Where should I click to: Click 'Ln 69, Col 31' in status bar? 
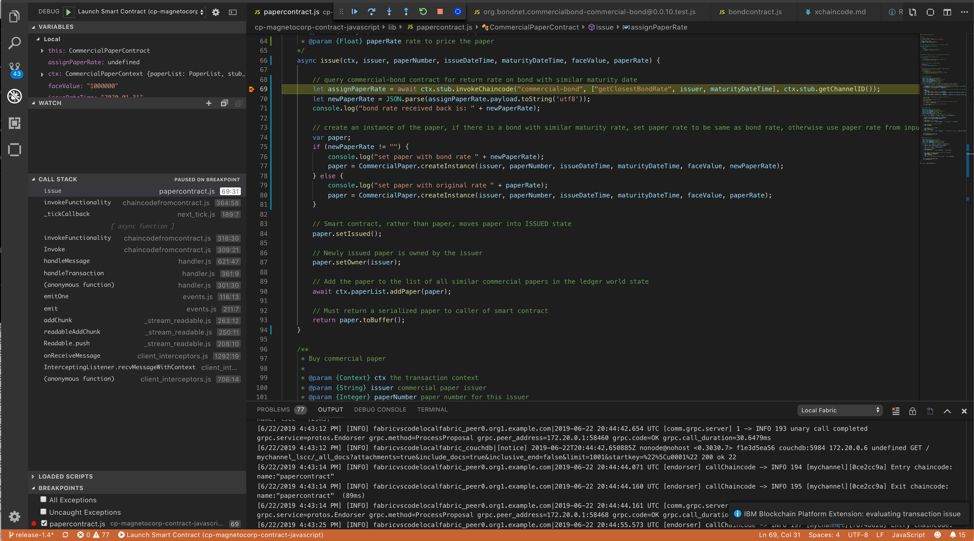coord(779,535)
